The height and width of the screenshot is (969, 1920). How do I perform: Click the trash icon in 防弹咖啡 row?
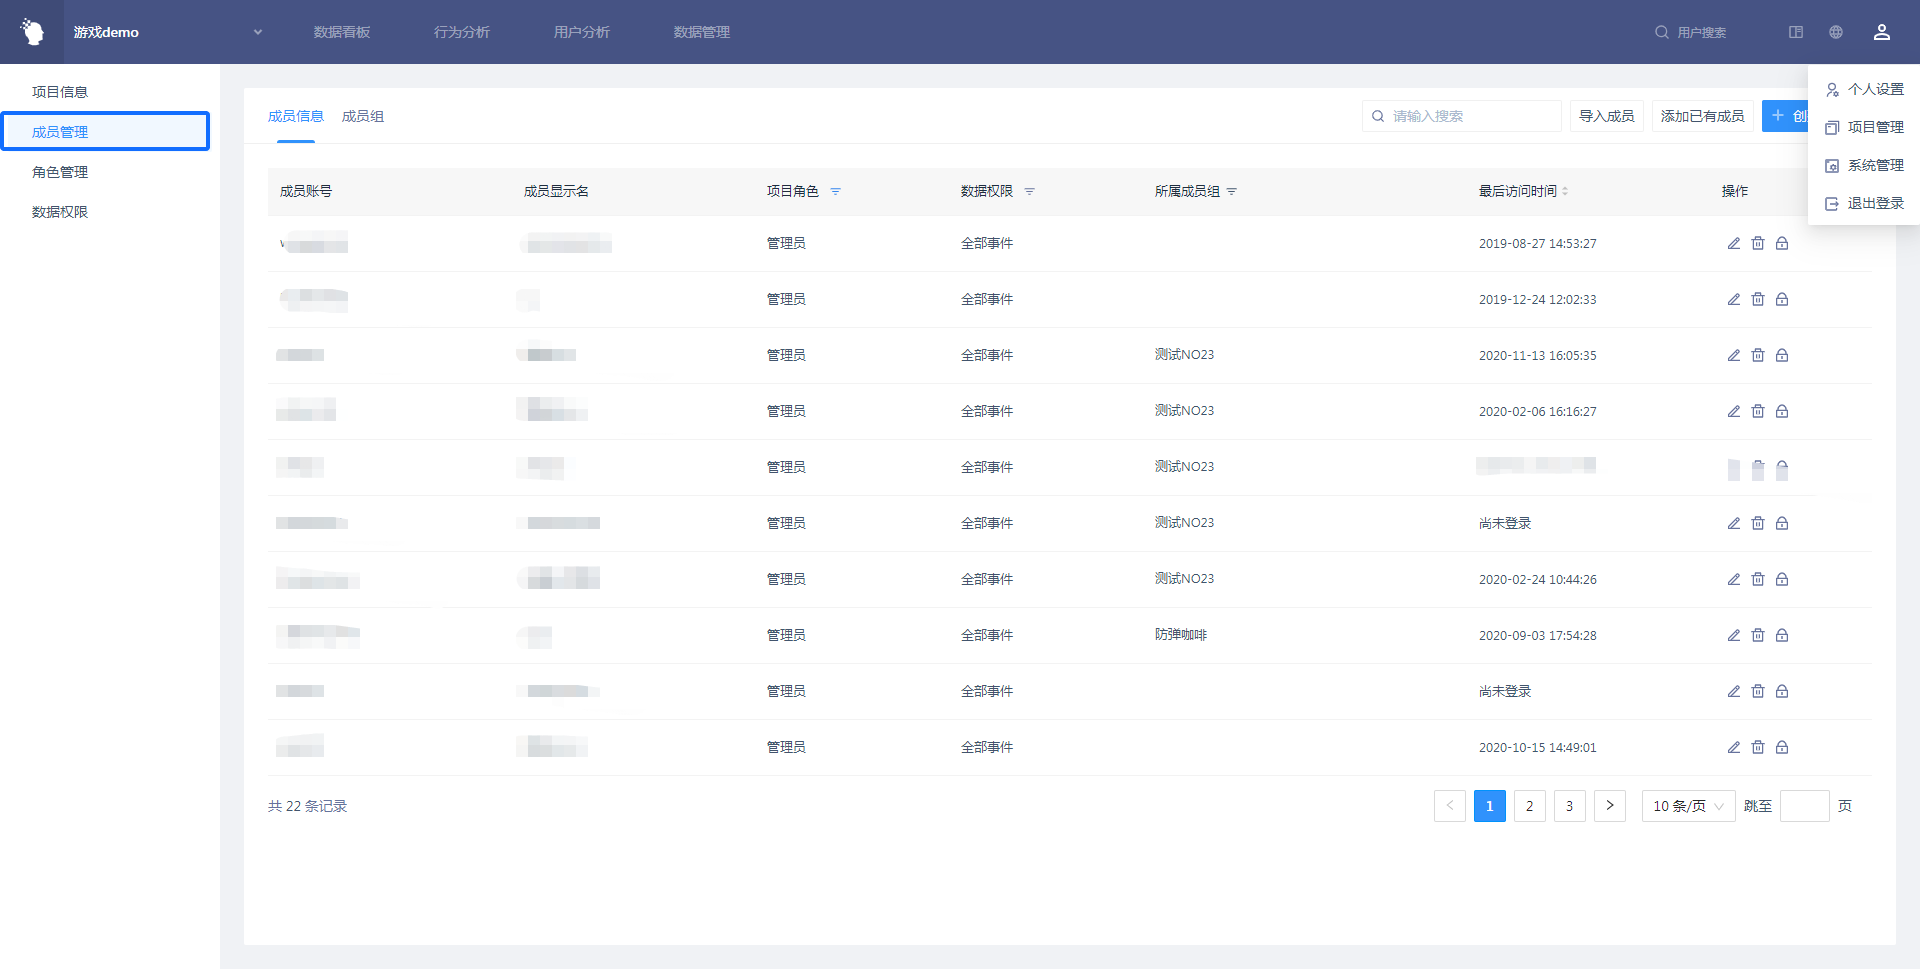point(1758,635)
